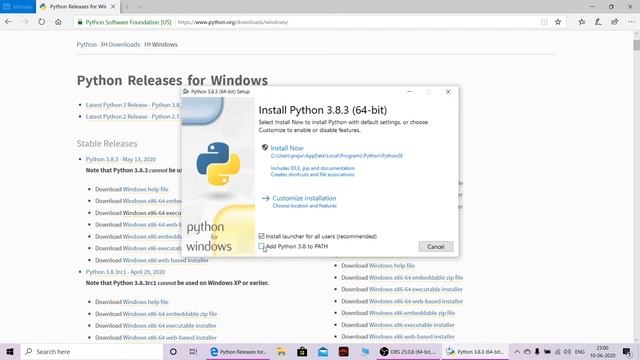Show the tab previews chevron

pos(140,7)
